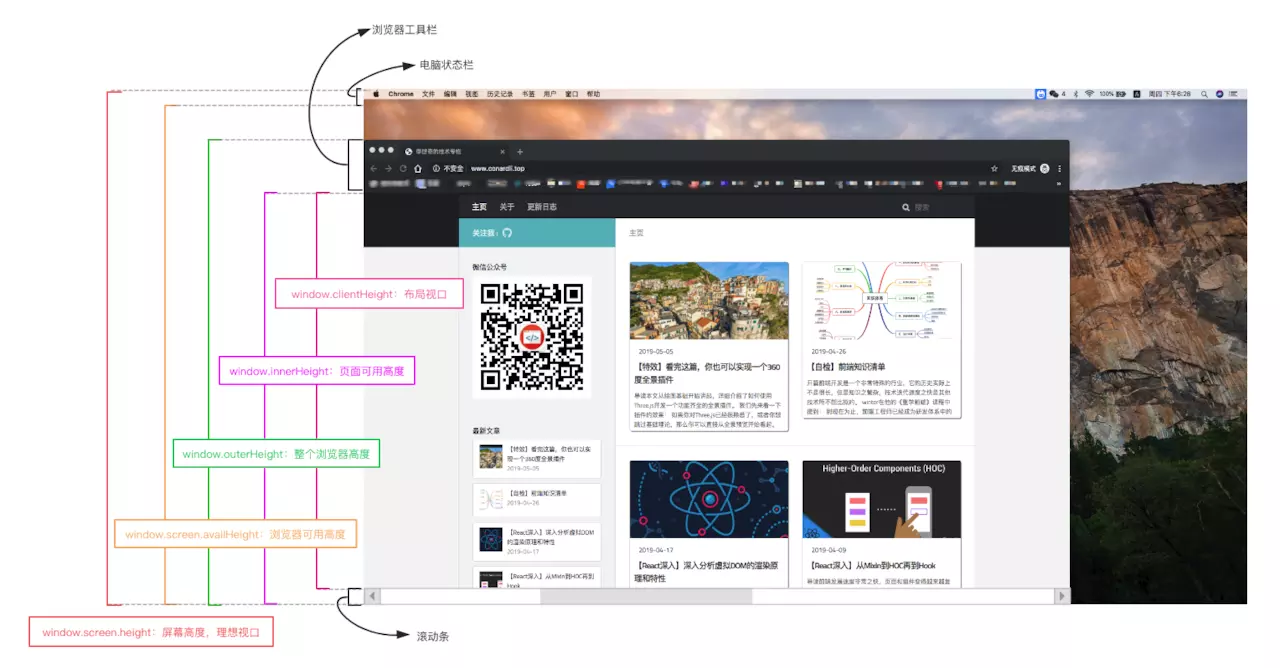The image size is (1280, 668).
Task: Click the horizontal scrollbar thumb
Action: (646, 596)
